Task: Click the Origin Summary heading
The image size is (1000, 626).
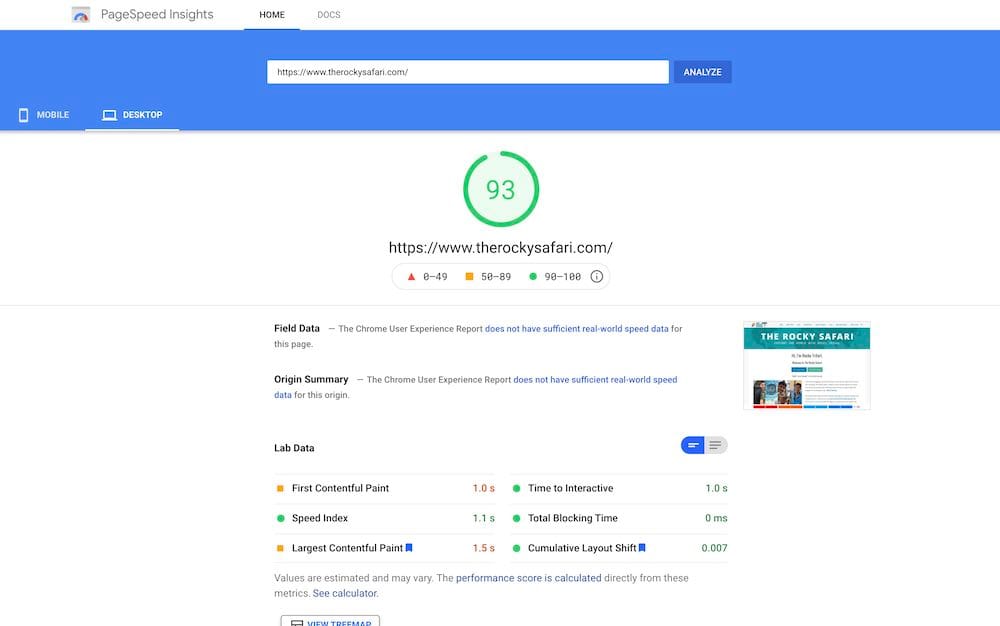Action: pos(311,379)
